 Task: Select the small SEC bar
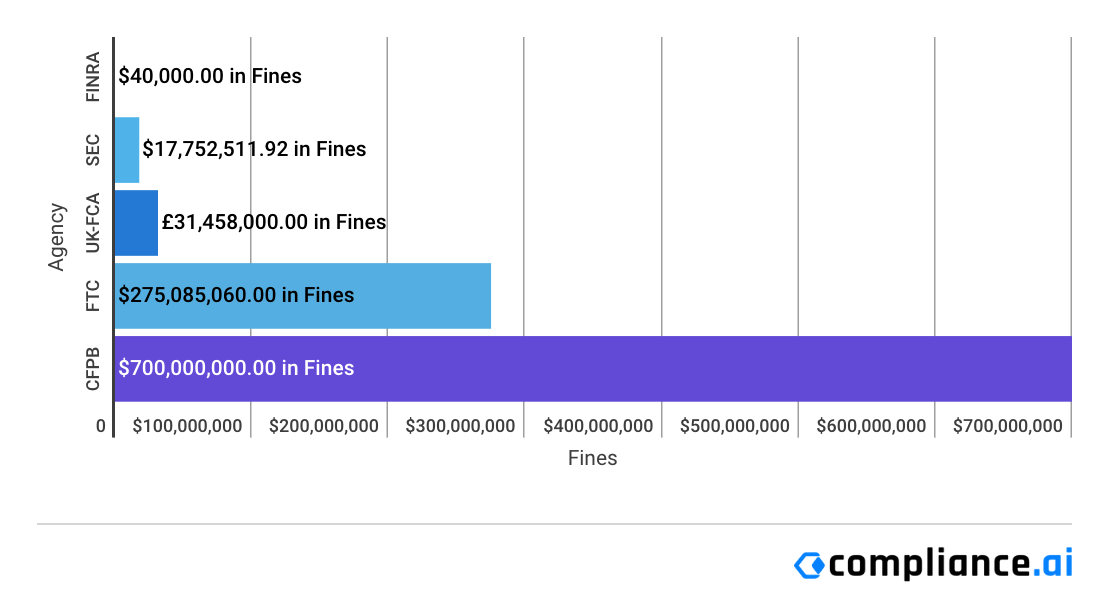[x=127, y=149]
